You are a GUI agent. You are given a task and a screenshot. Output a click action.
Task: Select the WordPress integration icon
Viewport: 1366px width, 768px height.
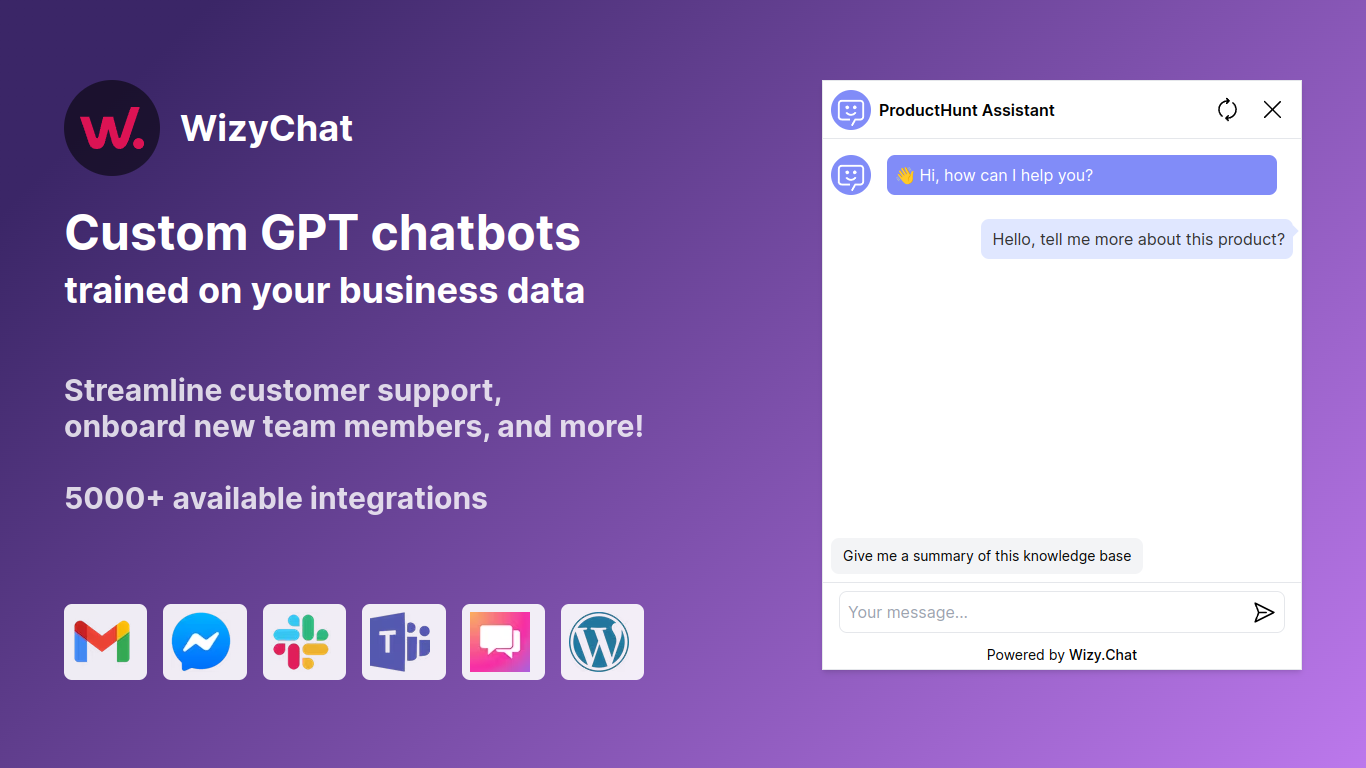[602, 642]
